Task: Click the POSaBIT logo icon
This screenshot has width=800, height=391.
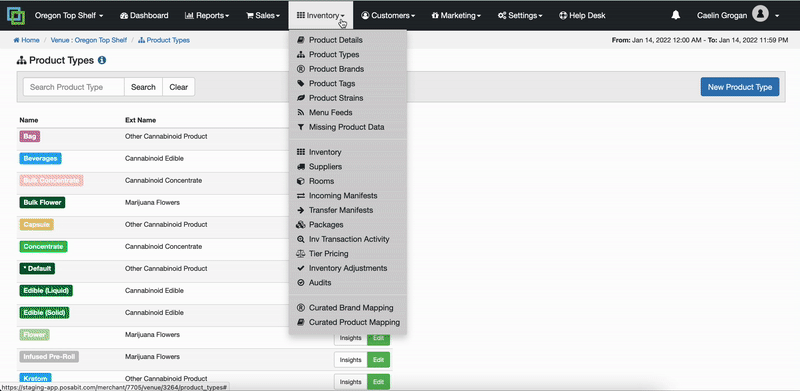Action: pos(16,15)
